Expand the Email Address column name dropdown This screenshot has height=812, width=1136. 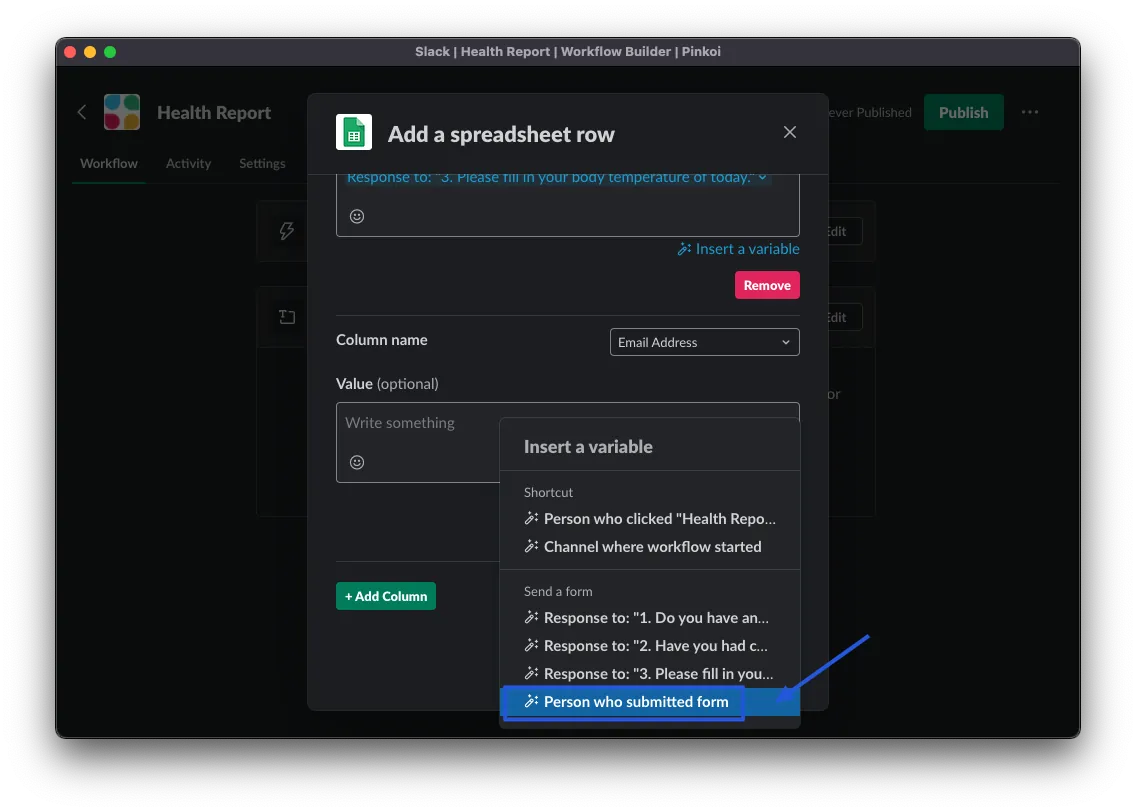tap(704, 342)
